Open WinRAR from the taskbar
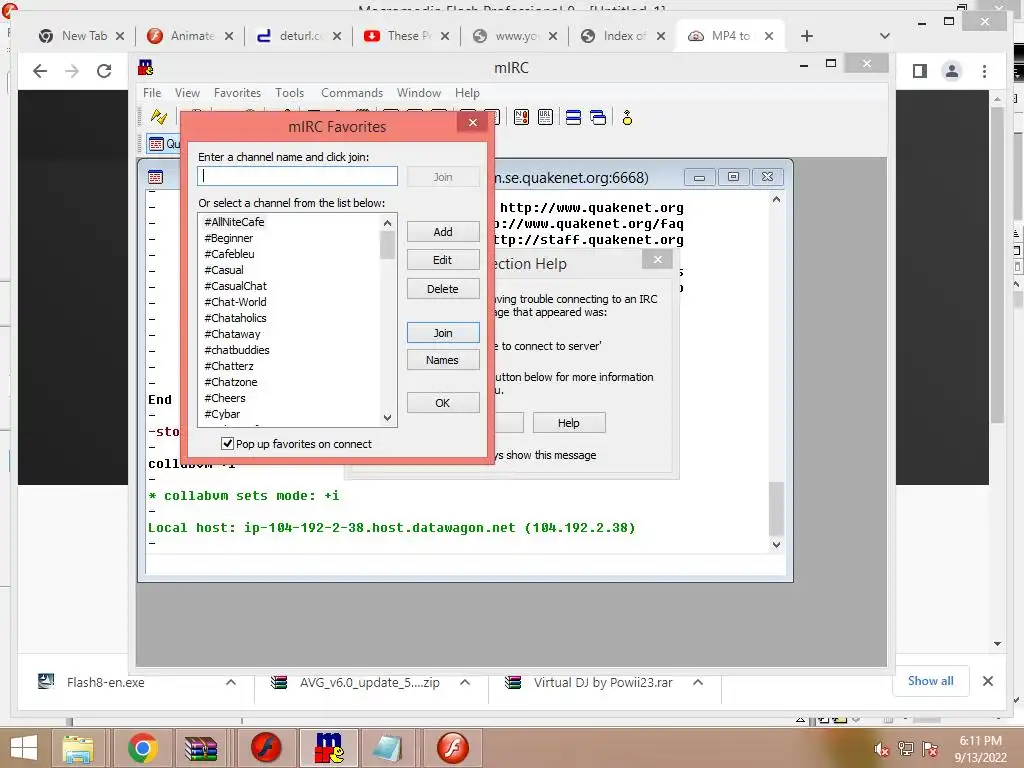This screenshot has width=1024, height=768. 201,748
